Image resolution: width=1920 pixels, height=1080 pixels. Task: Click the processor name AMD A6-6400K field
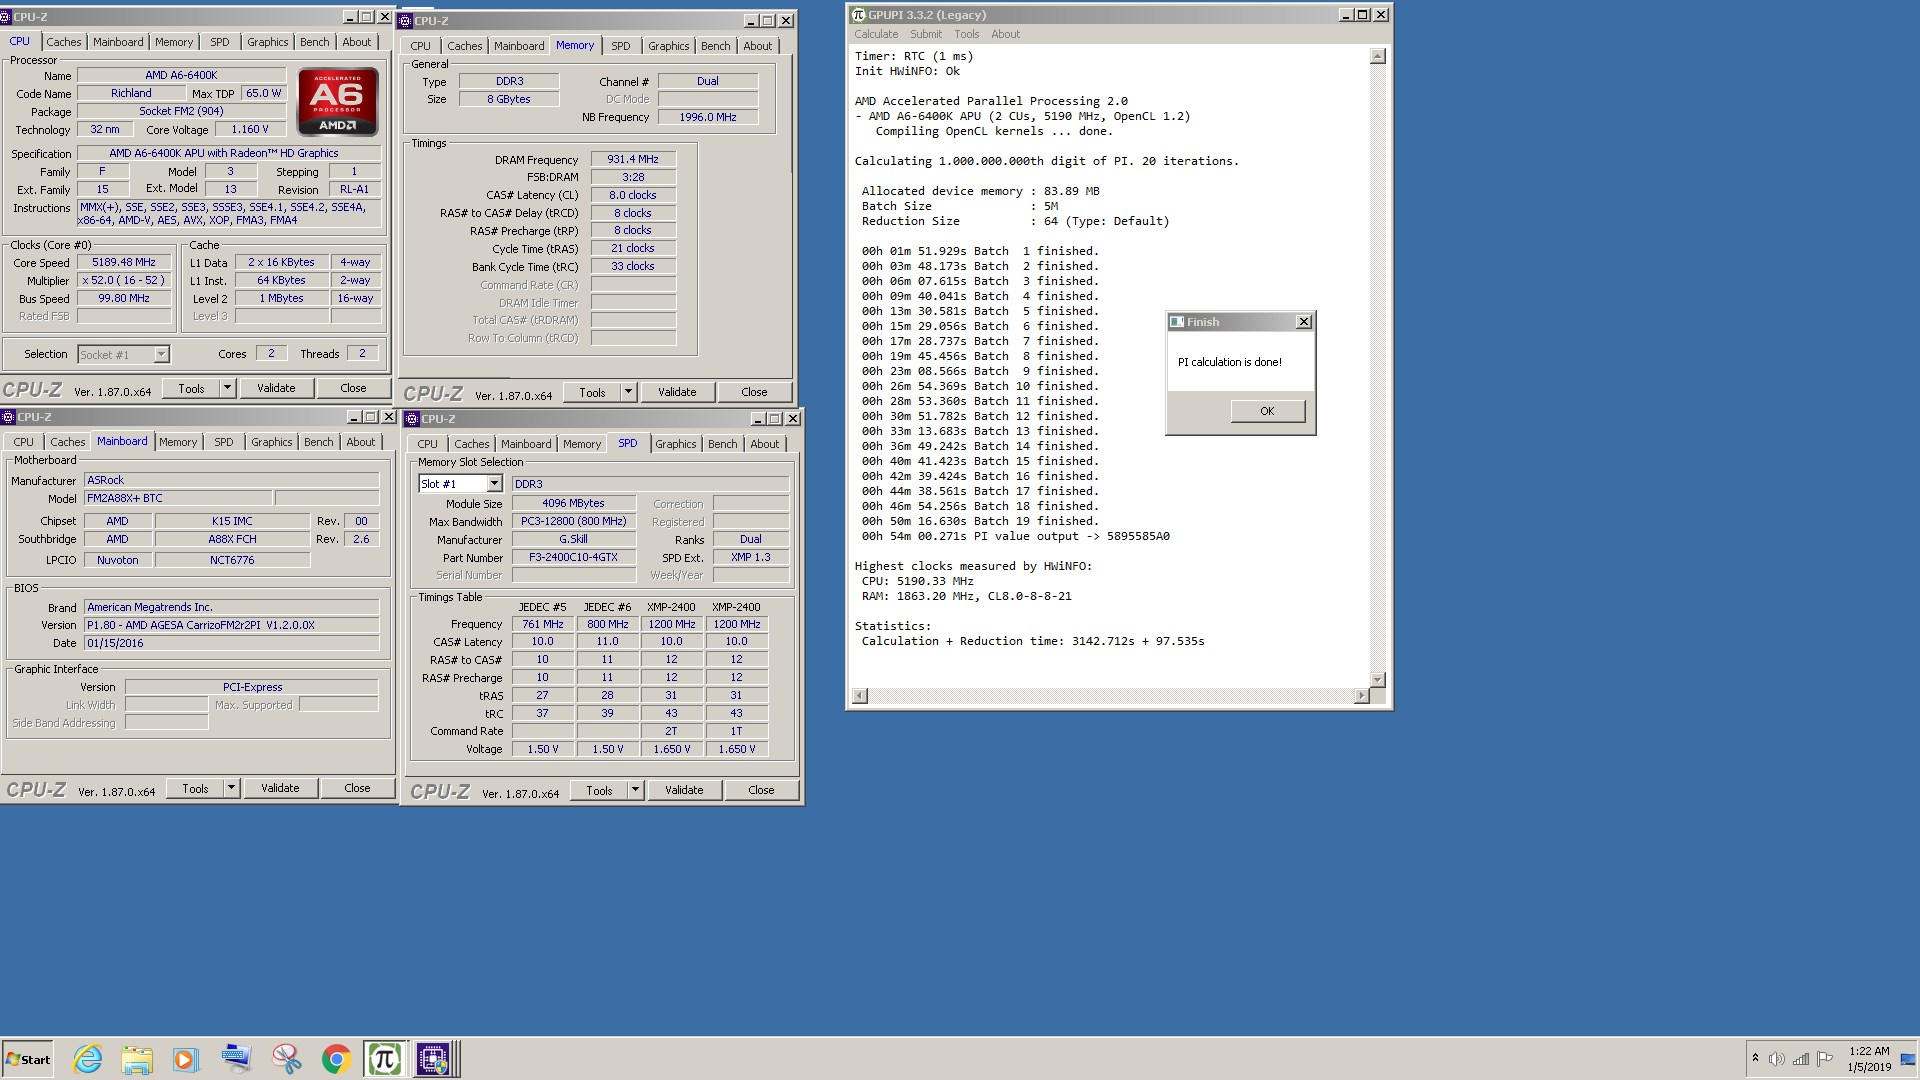point(181,75)
